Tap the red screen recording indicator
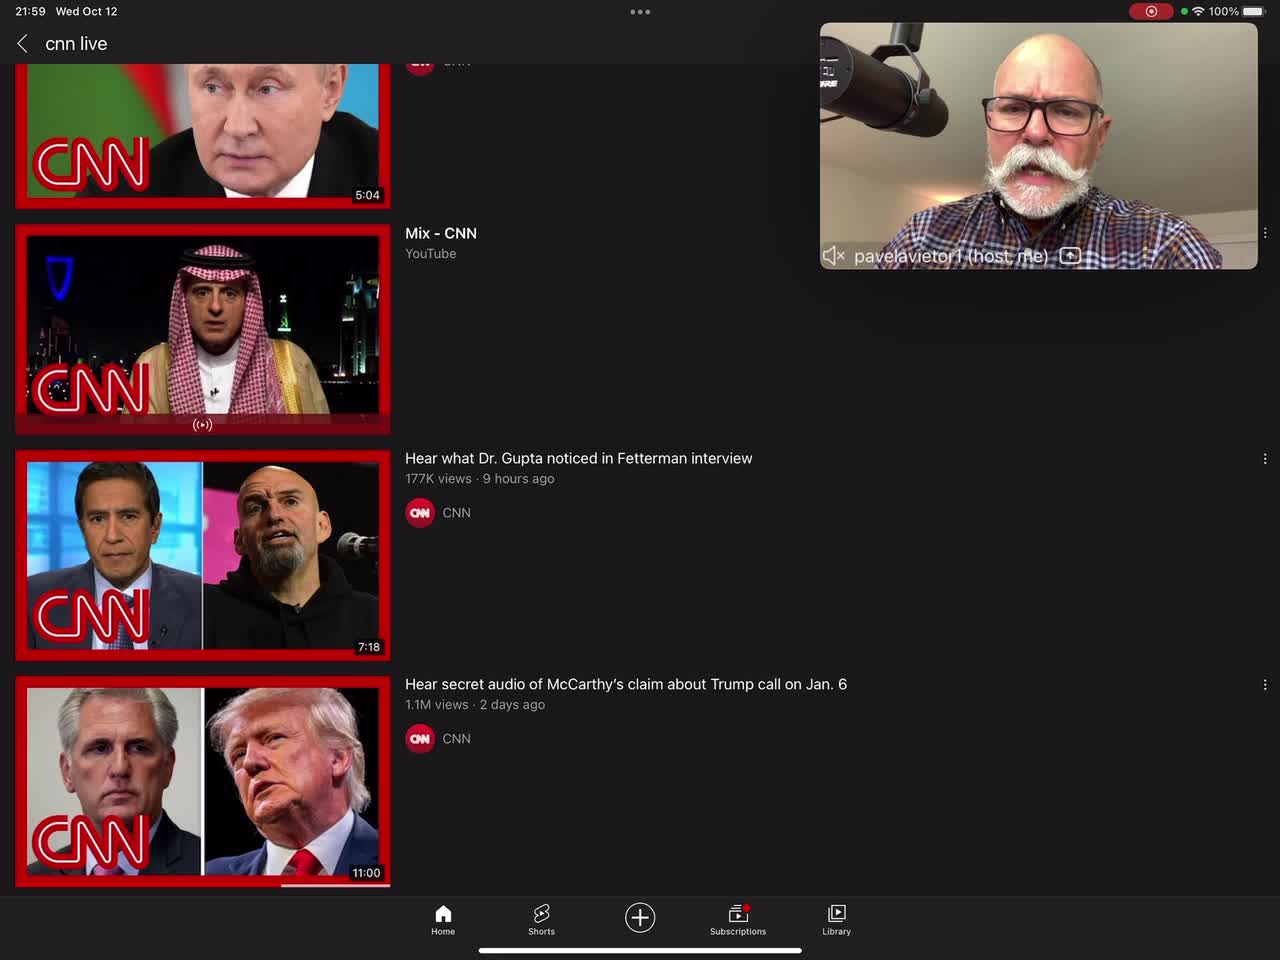 1151,12
